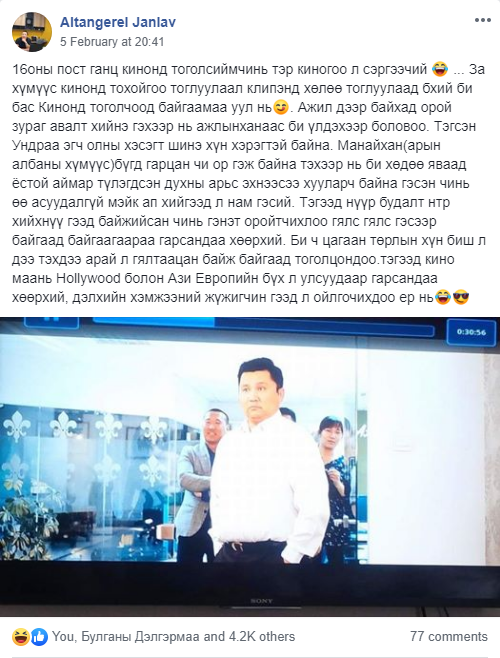Viewport: 500px width, 658px height.
Task: Click the Haha reaction icon under post
Action: (20, 637)
